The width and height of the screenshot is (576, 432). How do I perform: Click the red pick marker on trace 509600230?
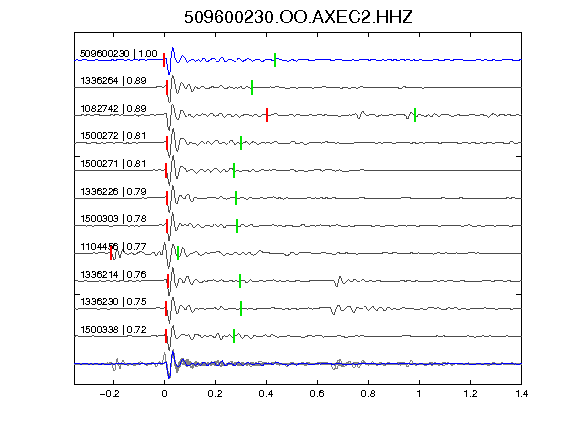coord(164,60)
